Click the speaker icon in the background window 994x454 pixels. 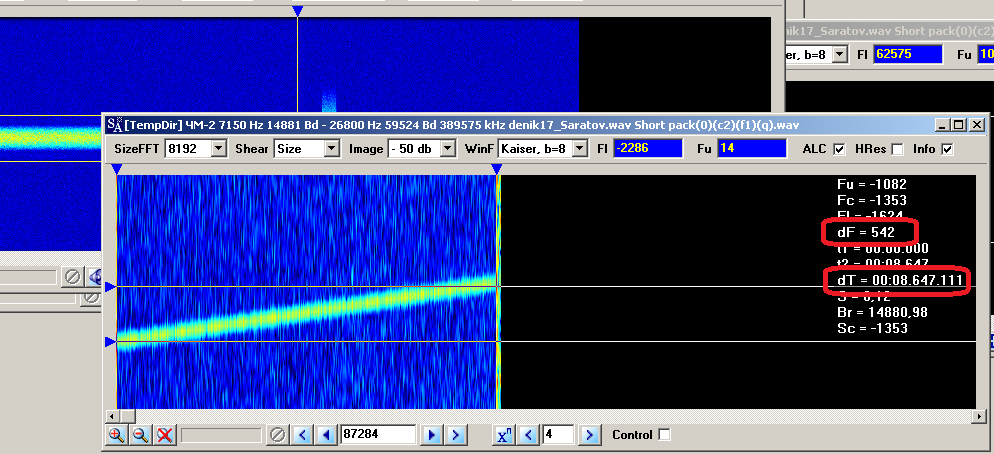point(96,277)
